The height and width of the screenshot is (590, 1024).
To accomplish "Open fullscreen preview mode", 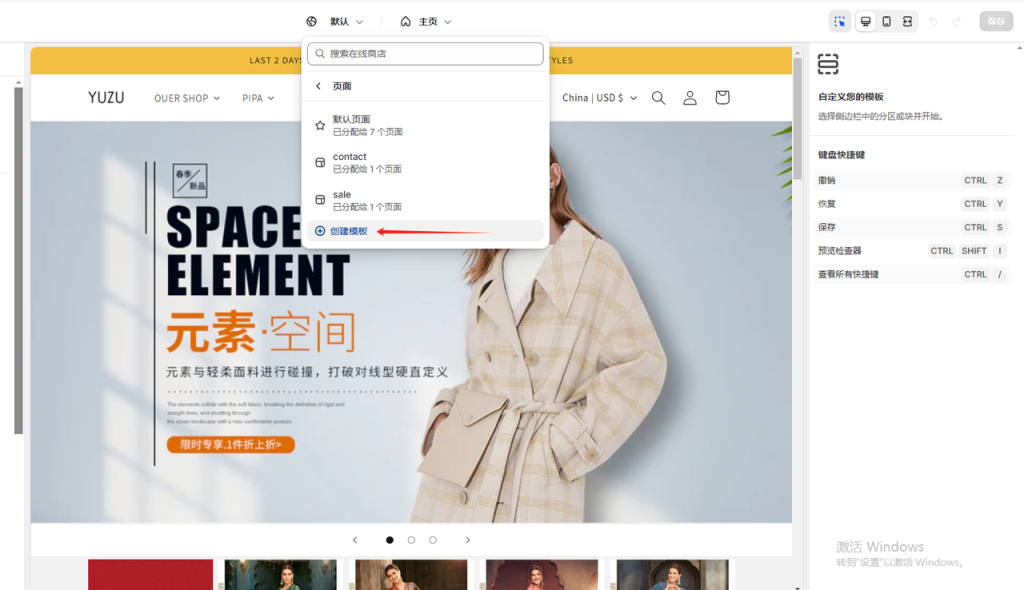I will [x=907, y=20].
